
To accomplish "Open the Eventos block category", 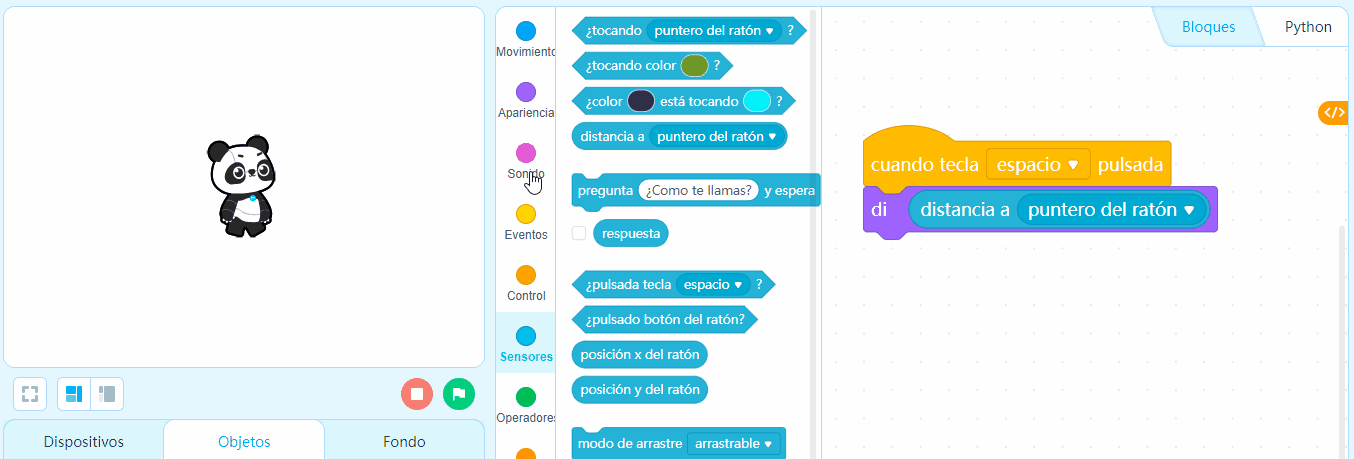I will coord(525,223).
